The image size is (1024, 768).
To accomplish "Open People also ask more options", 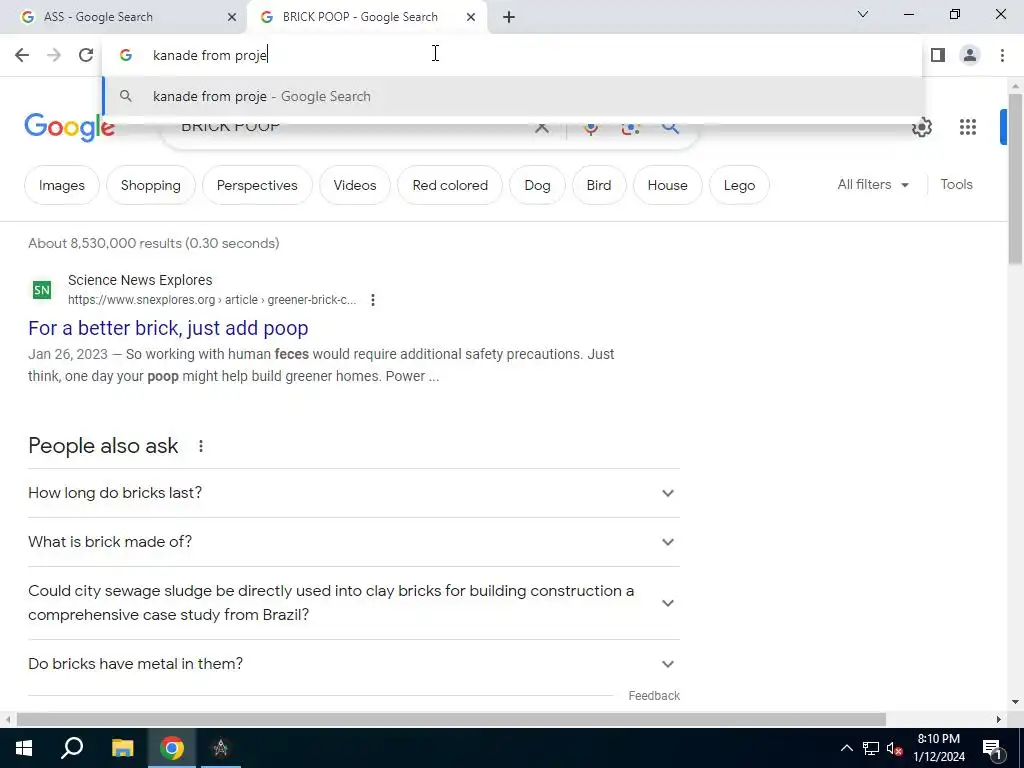I will pyautogui.click(x=200, y=446).
